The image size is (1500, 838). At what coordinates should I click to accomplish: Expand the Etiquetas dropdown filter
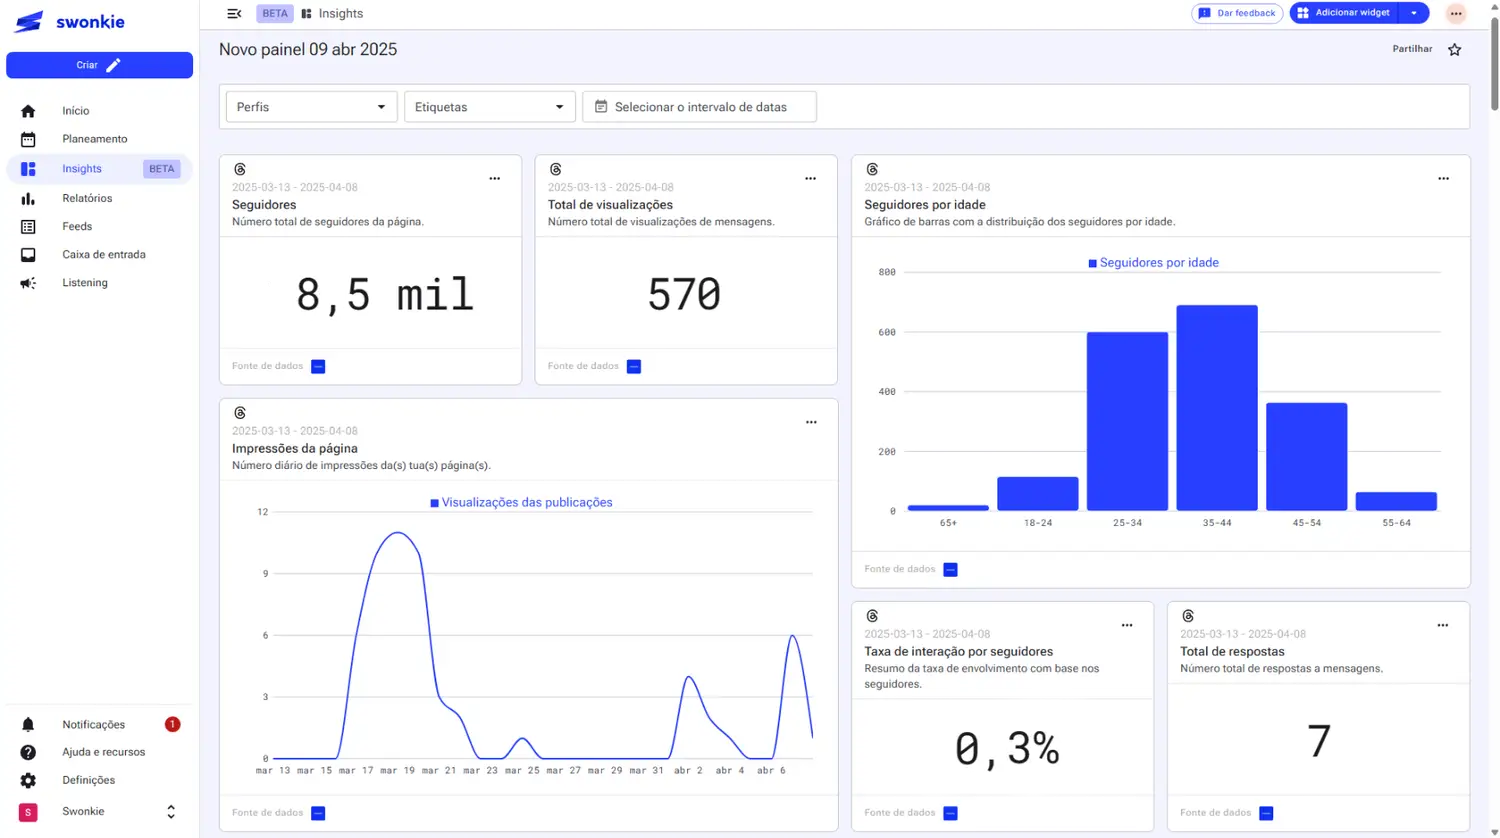pyautogui.click(x=489, y=107)
